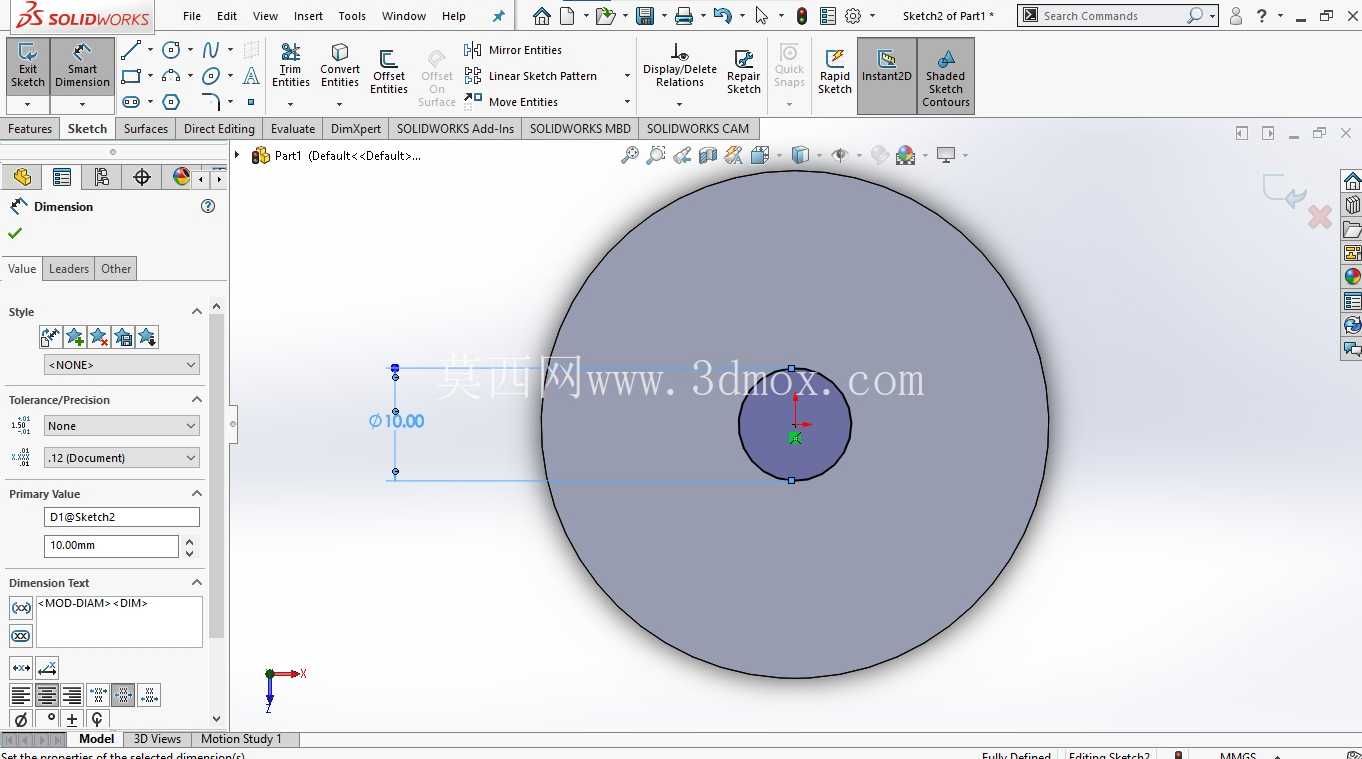This screenshot has height=759, width=1362.
Task: Click the Dimension help question mark
Action: coord(208,206)
